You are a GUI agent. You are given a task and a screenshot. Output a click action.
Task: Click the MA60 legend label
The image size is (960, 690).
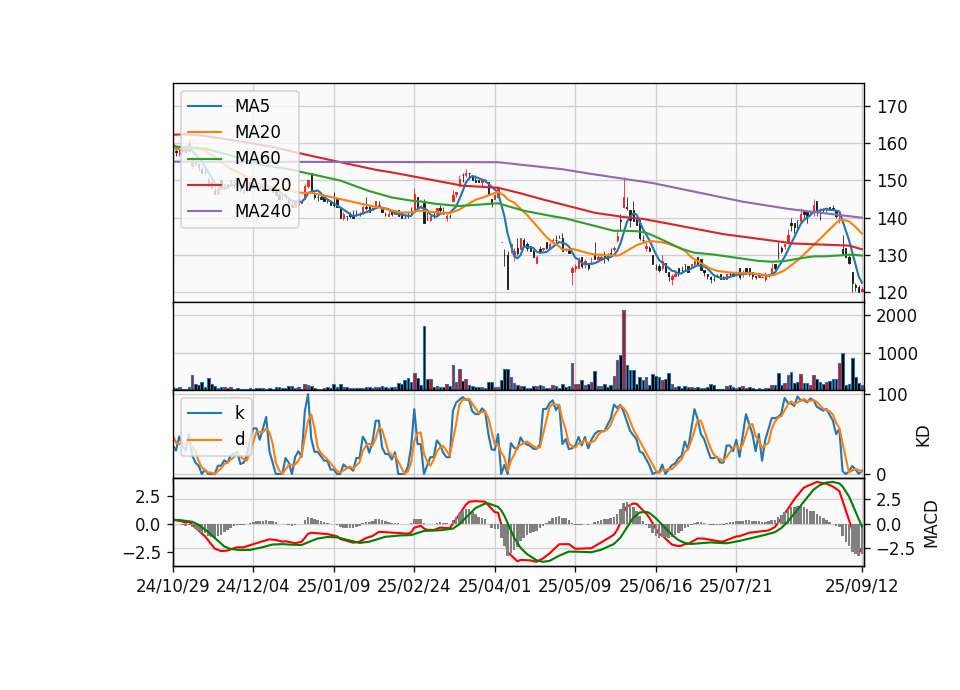[257, 158]
